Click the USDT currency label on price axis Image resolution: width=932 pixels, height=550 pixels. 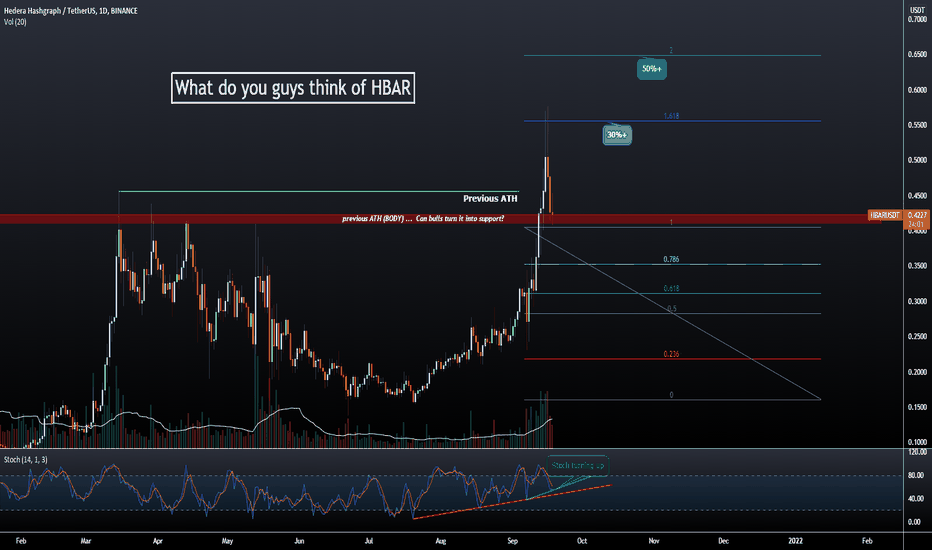tap(917, 11)
